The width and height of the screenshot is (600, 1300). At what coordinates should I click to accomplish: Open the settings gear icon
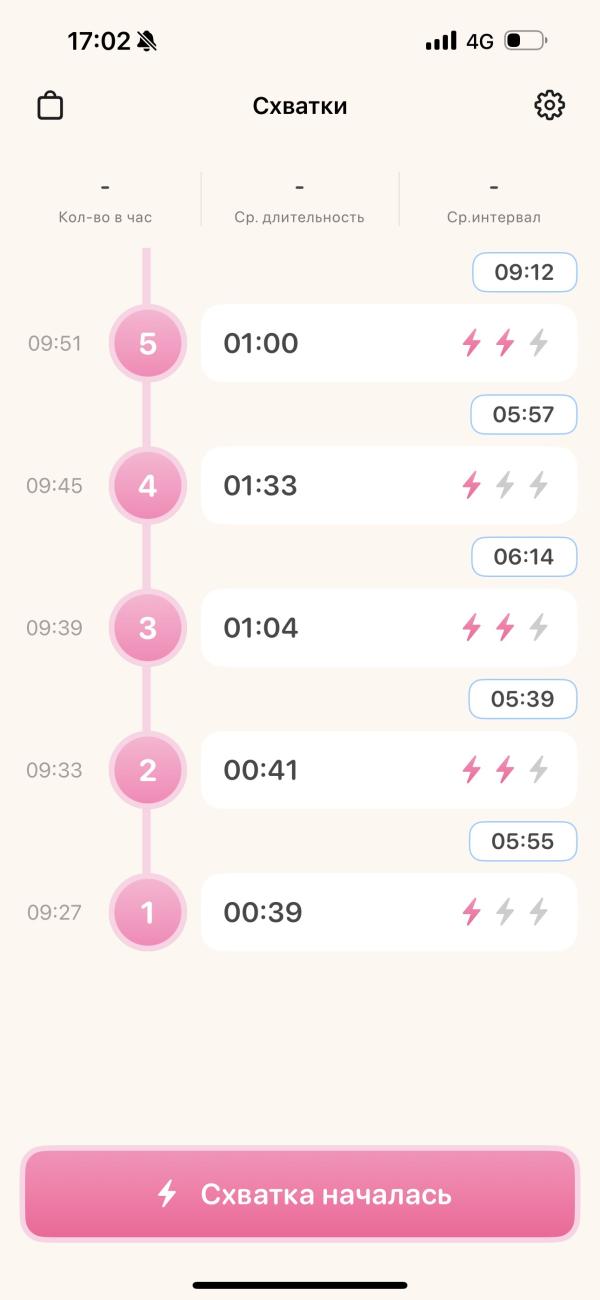coord(549,105)
